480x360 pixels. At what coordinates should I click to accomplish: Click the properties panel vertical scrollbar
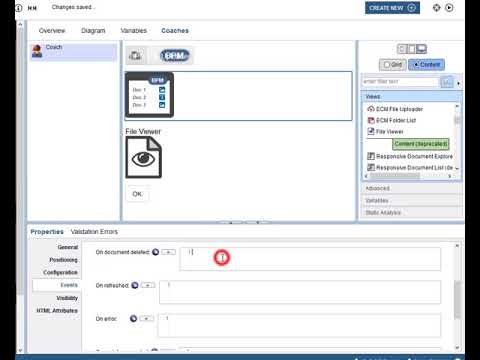tap(457, 299)
